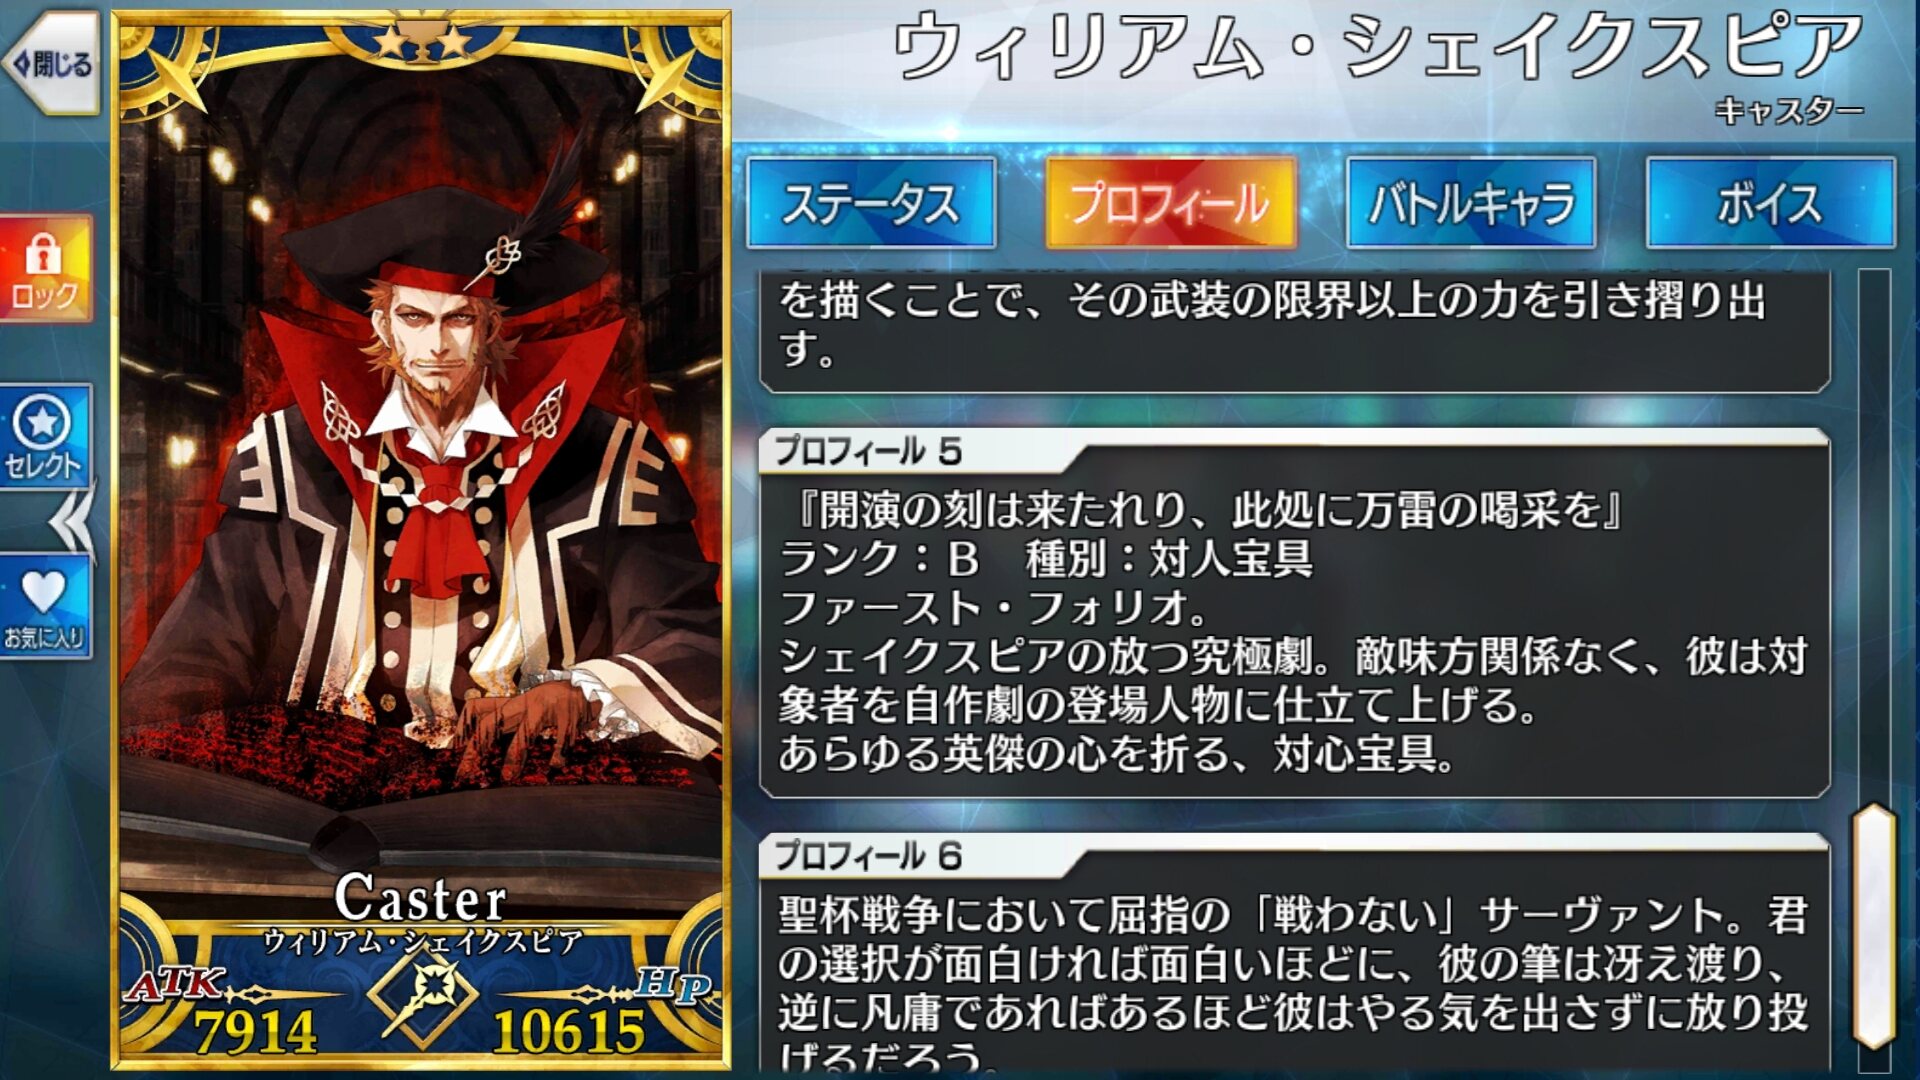The width and height of the screenshot is (1920, 1080).
Task: Click the プロフィール 6 section header
Action: [x=868, y=855]
